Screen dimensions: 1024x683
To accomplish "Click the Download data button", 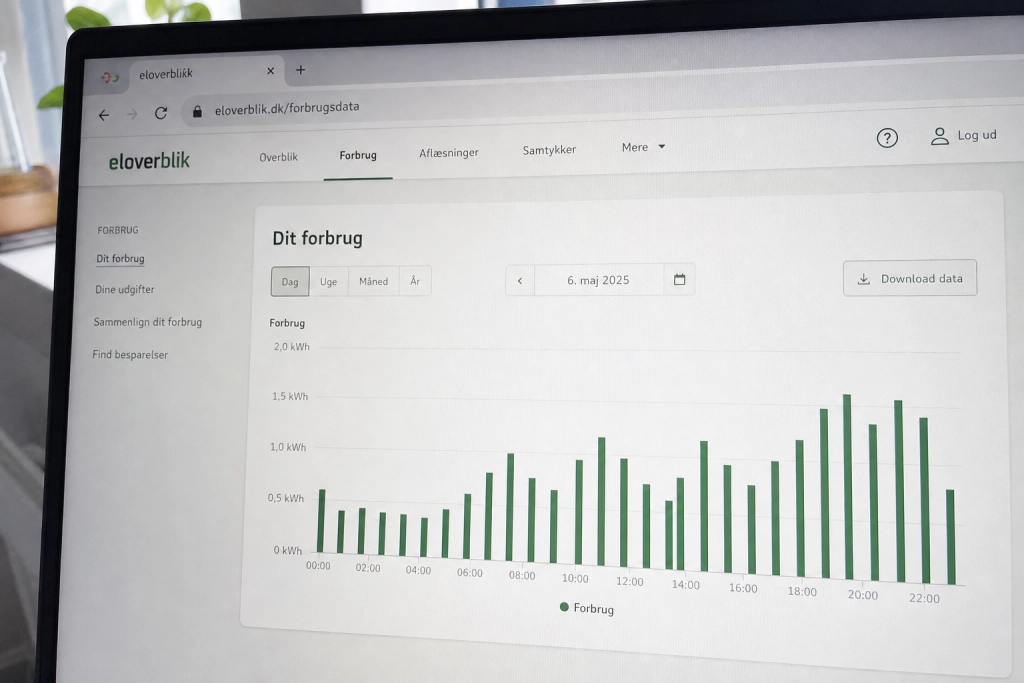I will tap(910, 278).
